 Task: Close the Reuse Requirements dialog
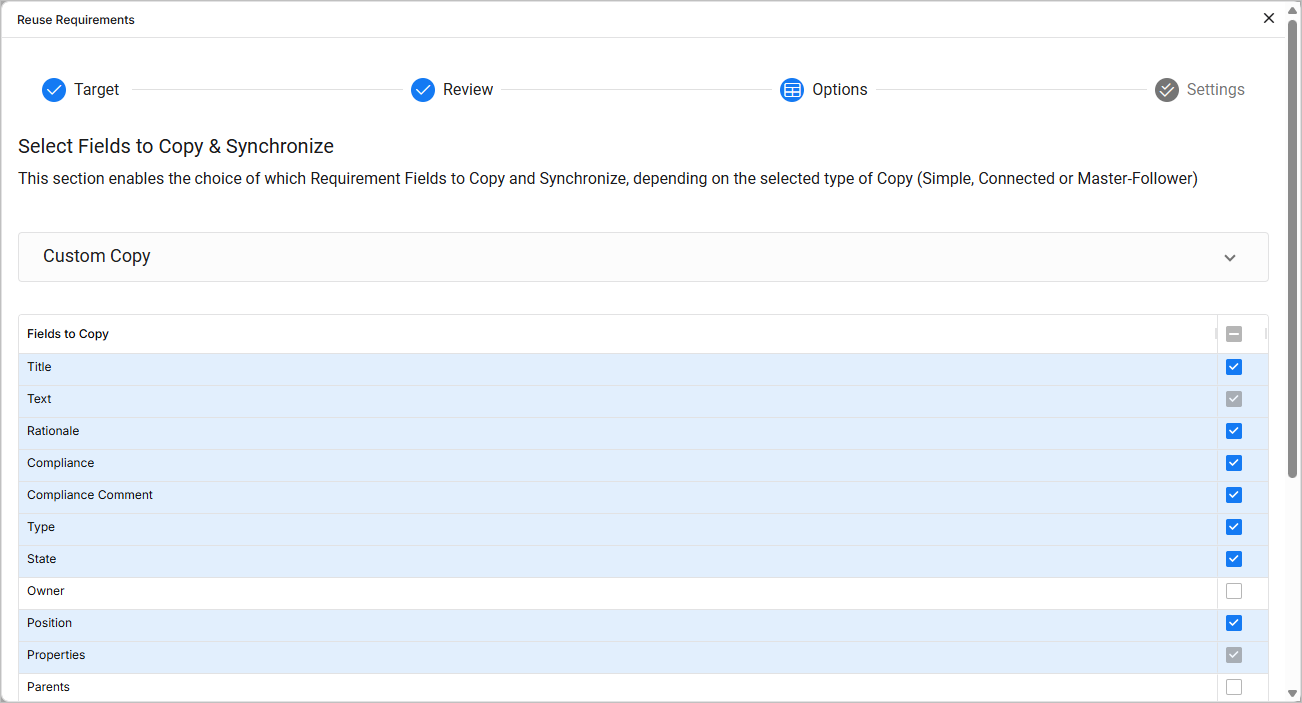(x=1269, y=18)
